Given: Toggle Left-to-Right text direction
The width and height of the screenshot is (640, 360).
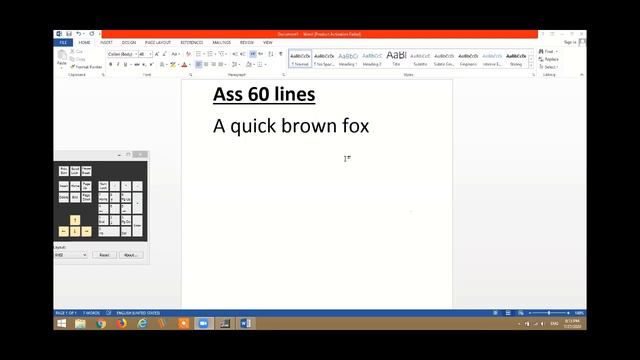Looking at the screenshot, I should 253,54.
